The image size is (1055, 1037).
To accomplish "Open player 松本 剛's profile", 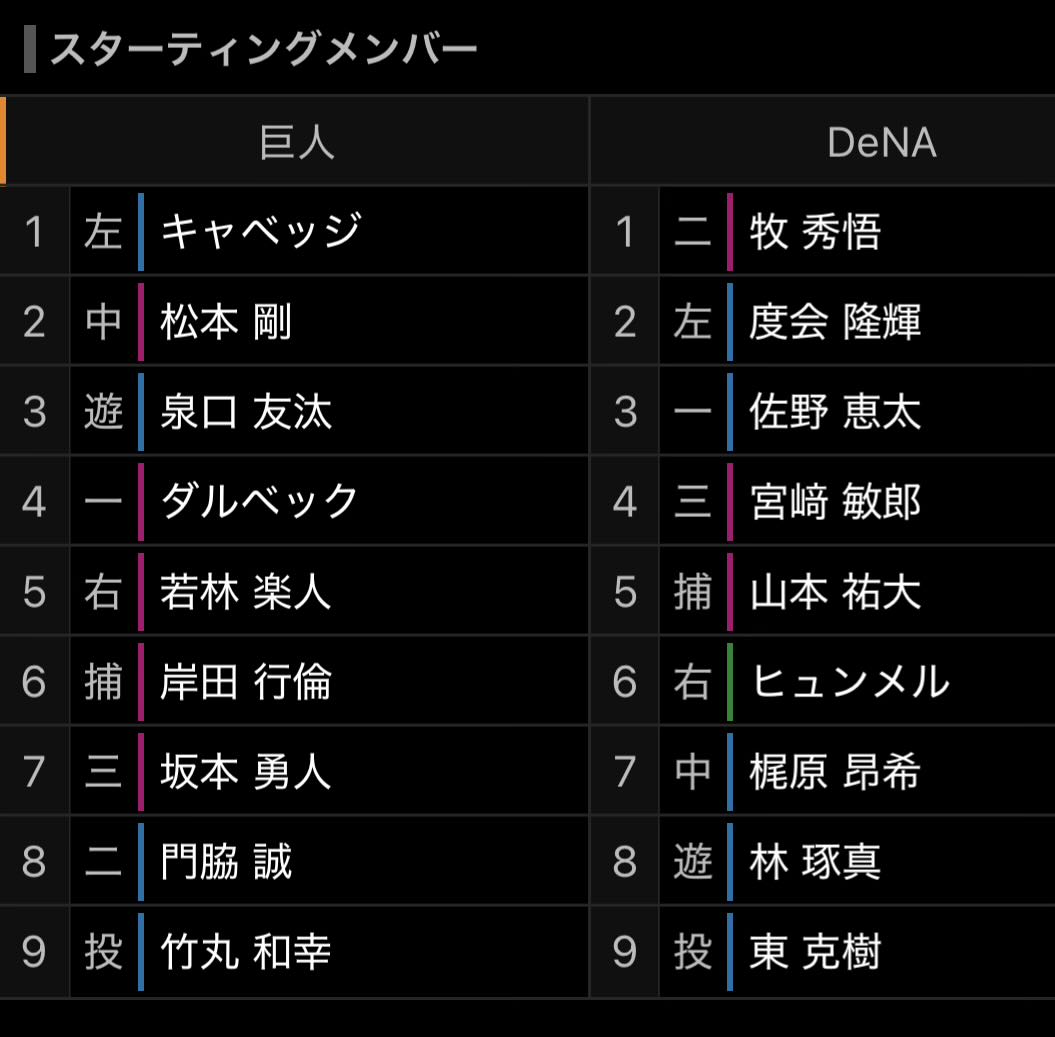I will [x=226, y=322].
